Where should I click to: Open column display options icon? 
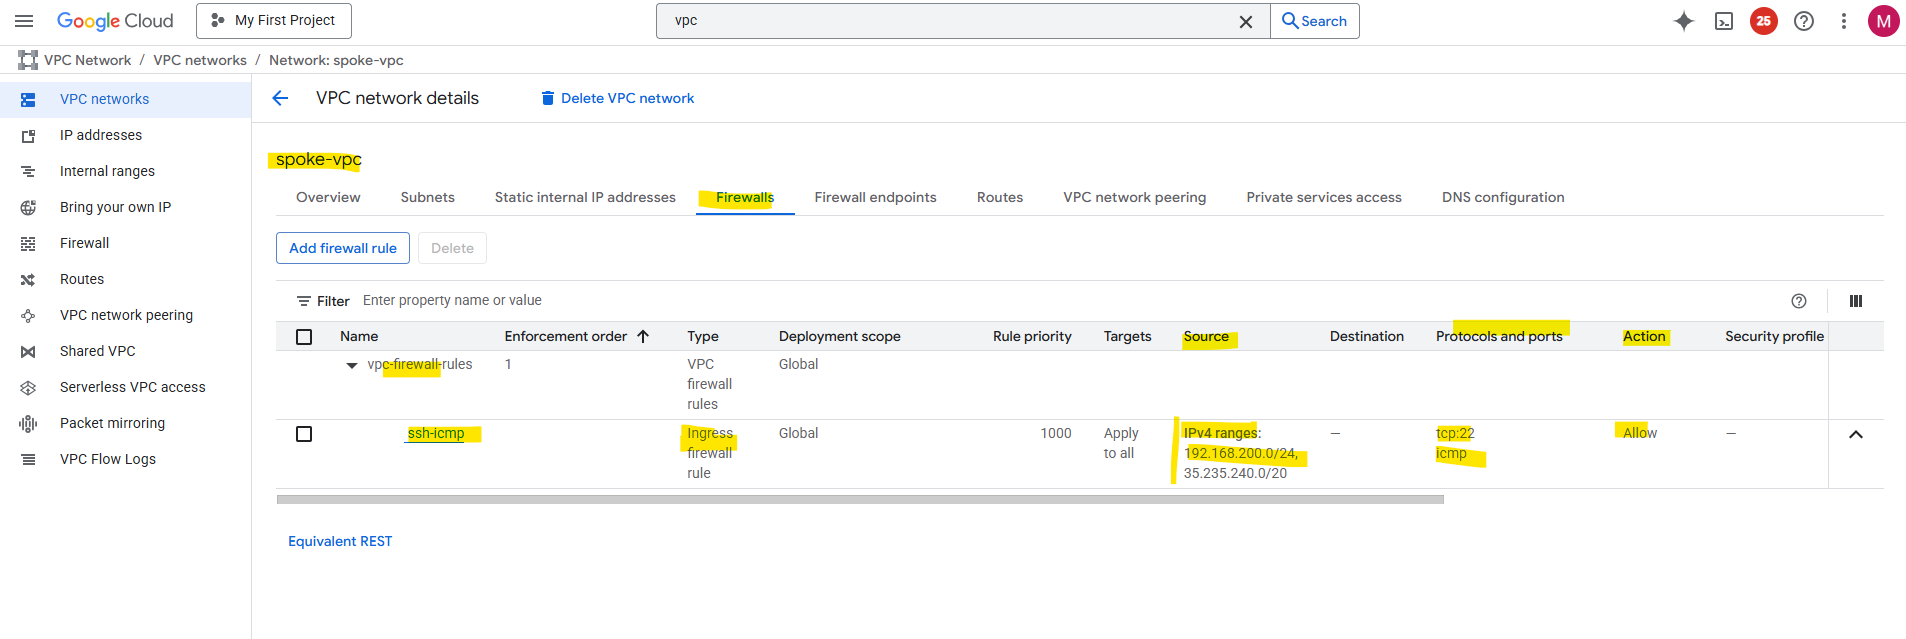[x=1856, y=301]
